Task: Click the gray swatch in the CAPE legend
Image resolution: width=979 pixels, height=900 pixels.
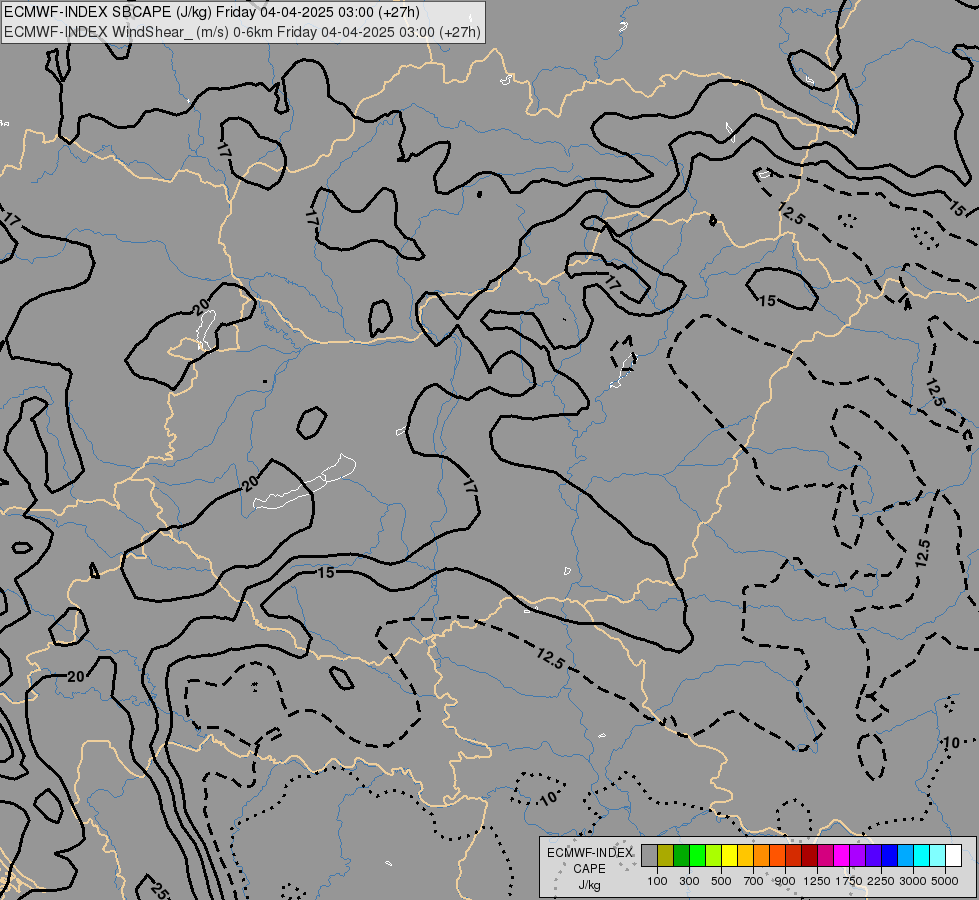Action: pos(649,856)
